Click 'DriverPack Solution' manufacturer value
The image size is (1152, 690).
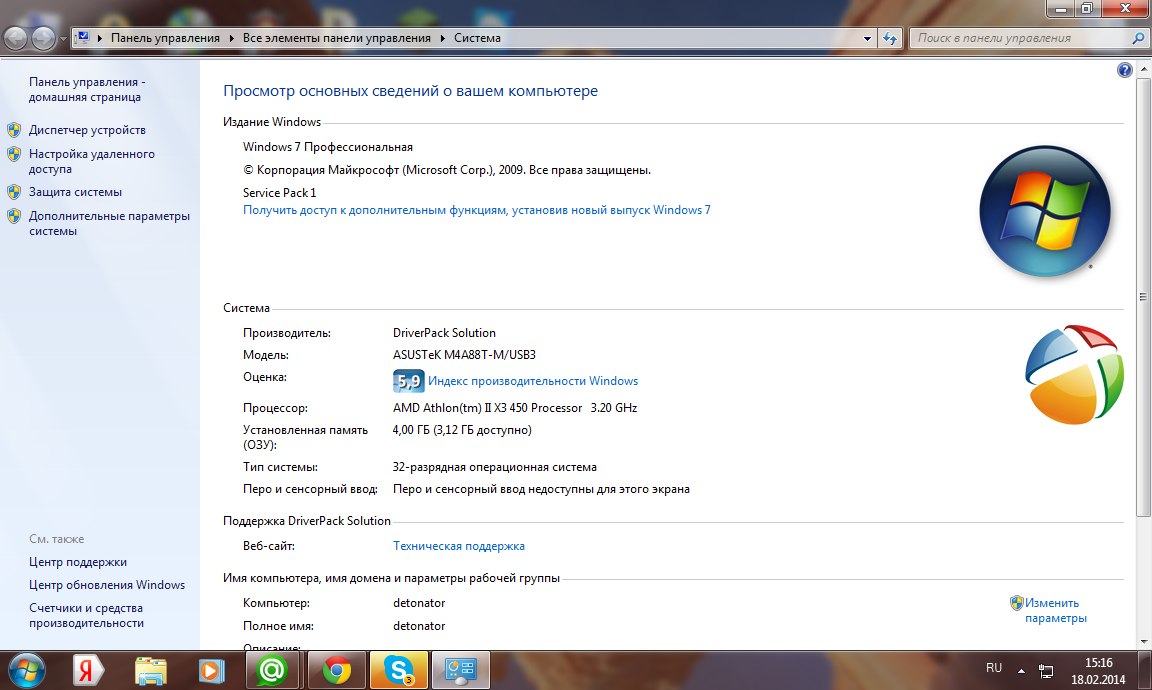444,333
